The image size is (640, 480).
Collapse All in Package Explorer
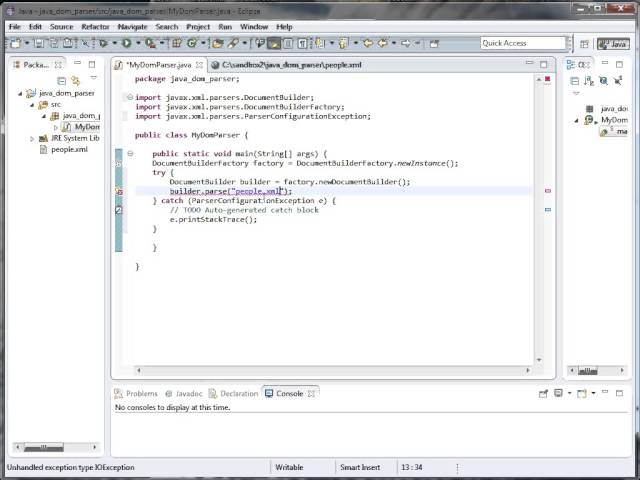(x=61, y=81)
